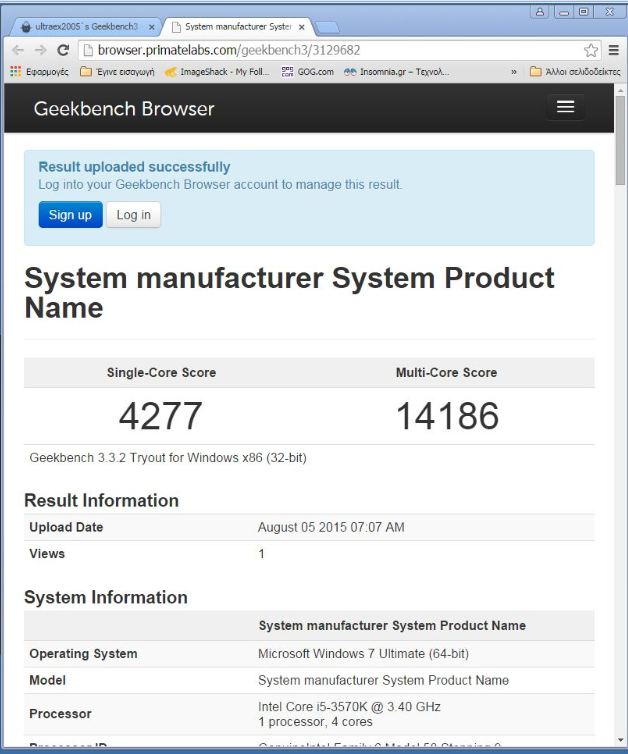The height and width of the screenshot is (754, 628).
Task: Click '1 processor, 4 cores' text
Action: click(x=315, y=722)
